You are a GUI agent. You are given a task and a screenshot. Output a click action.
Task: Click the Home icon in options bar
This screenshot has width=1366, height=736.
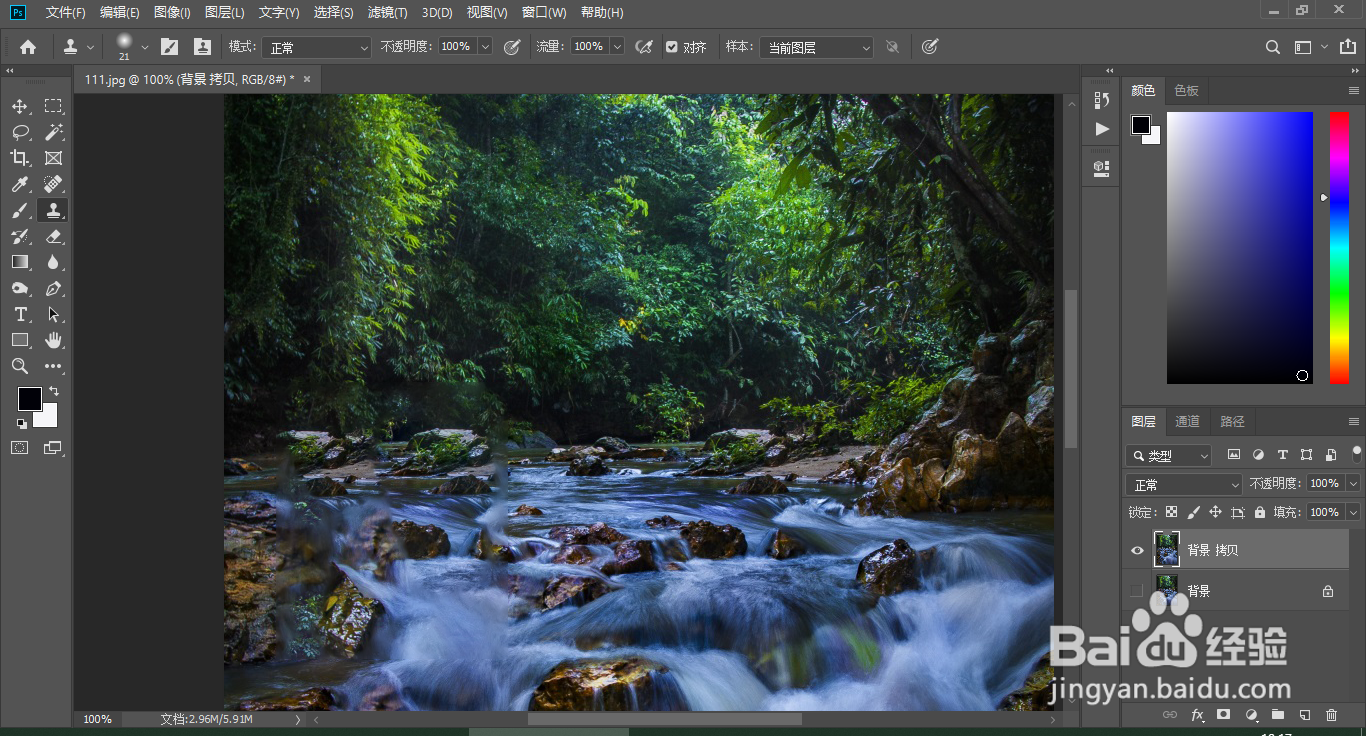[28, 47]
